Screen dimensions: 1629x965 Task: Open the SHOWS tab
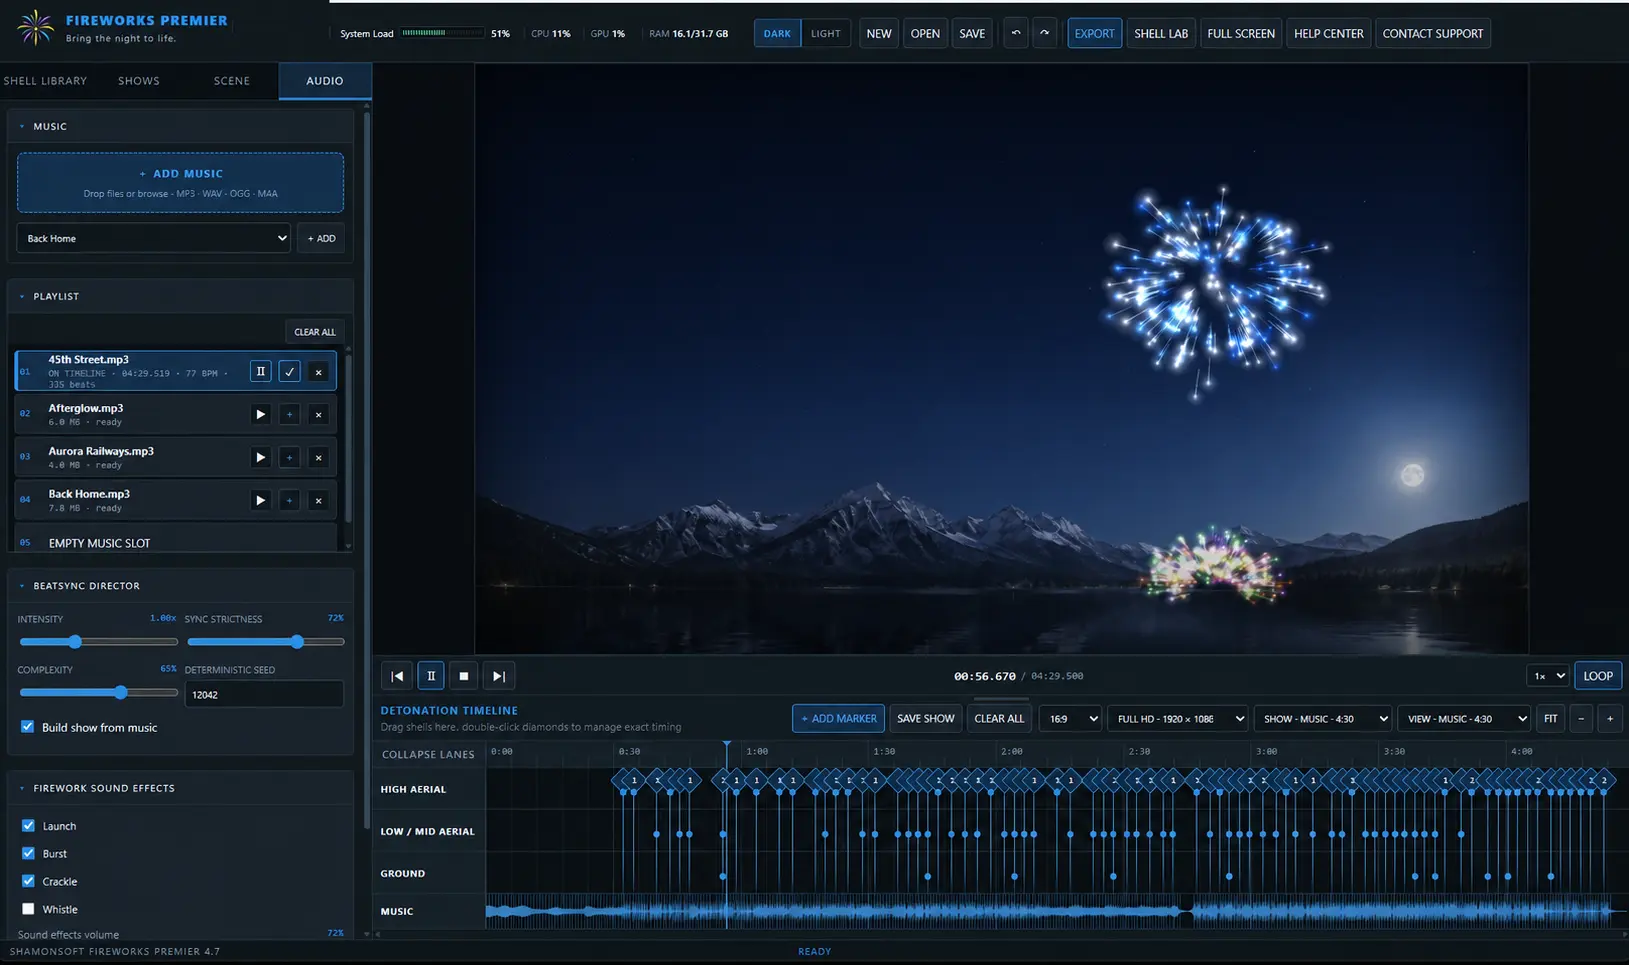(x=139, y=81)
